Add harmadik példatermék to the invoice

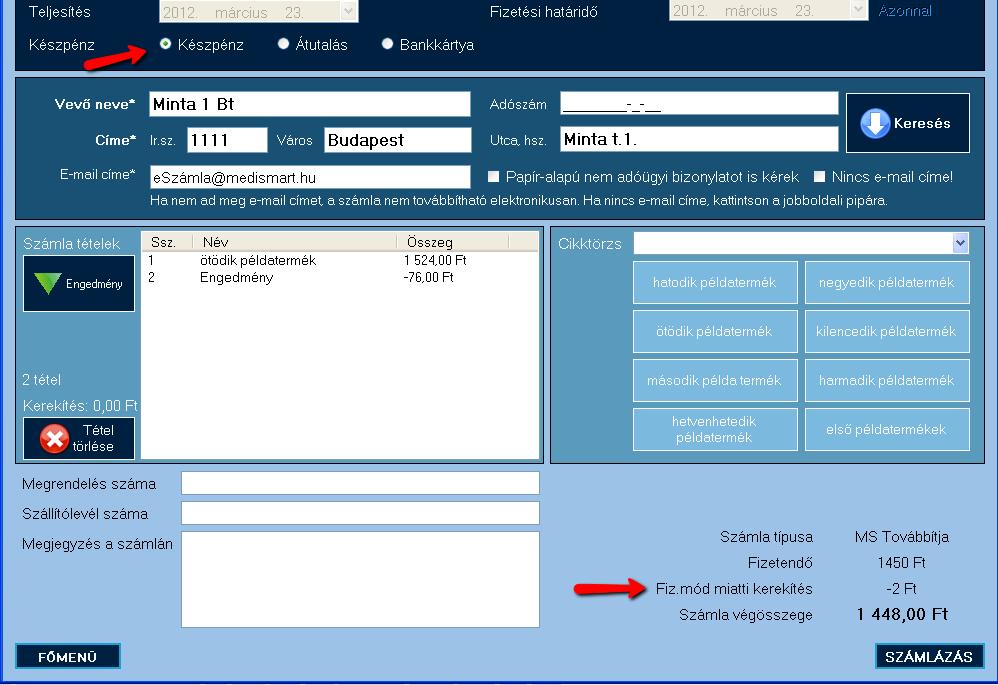click(887, 380)
